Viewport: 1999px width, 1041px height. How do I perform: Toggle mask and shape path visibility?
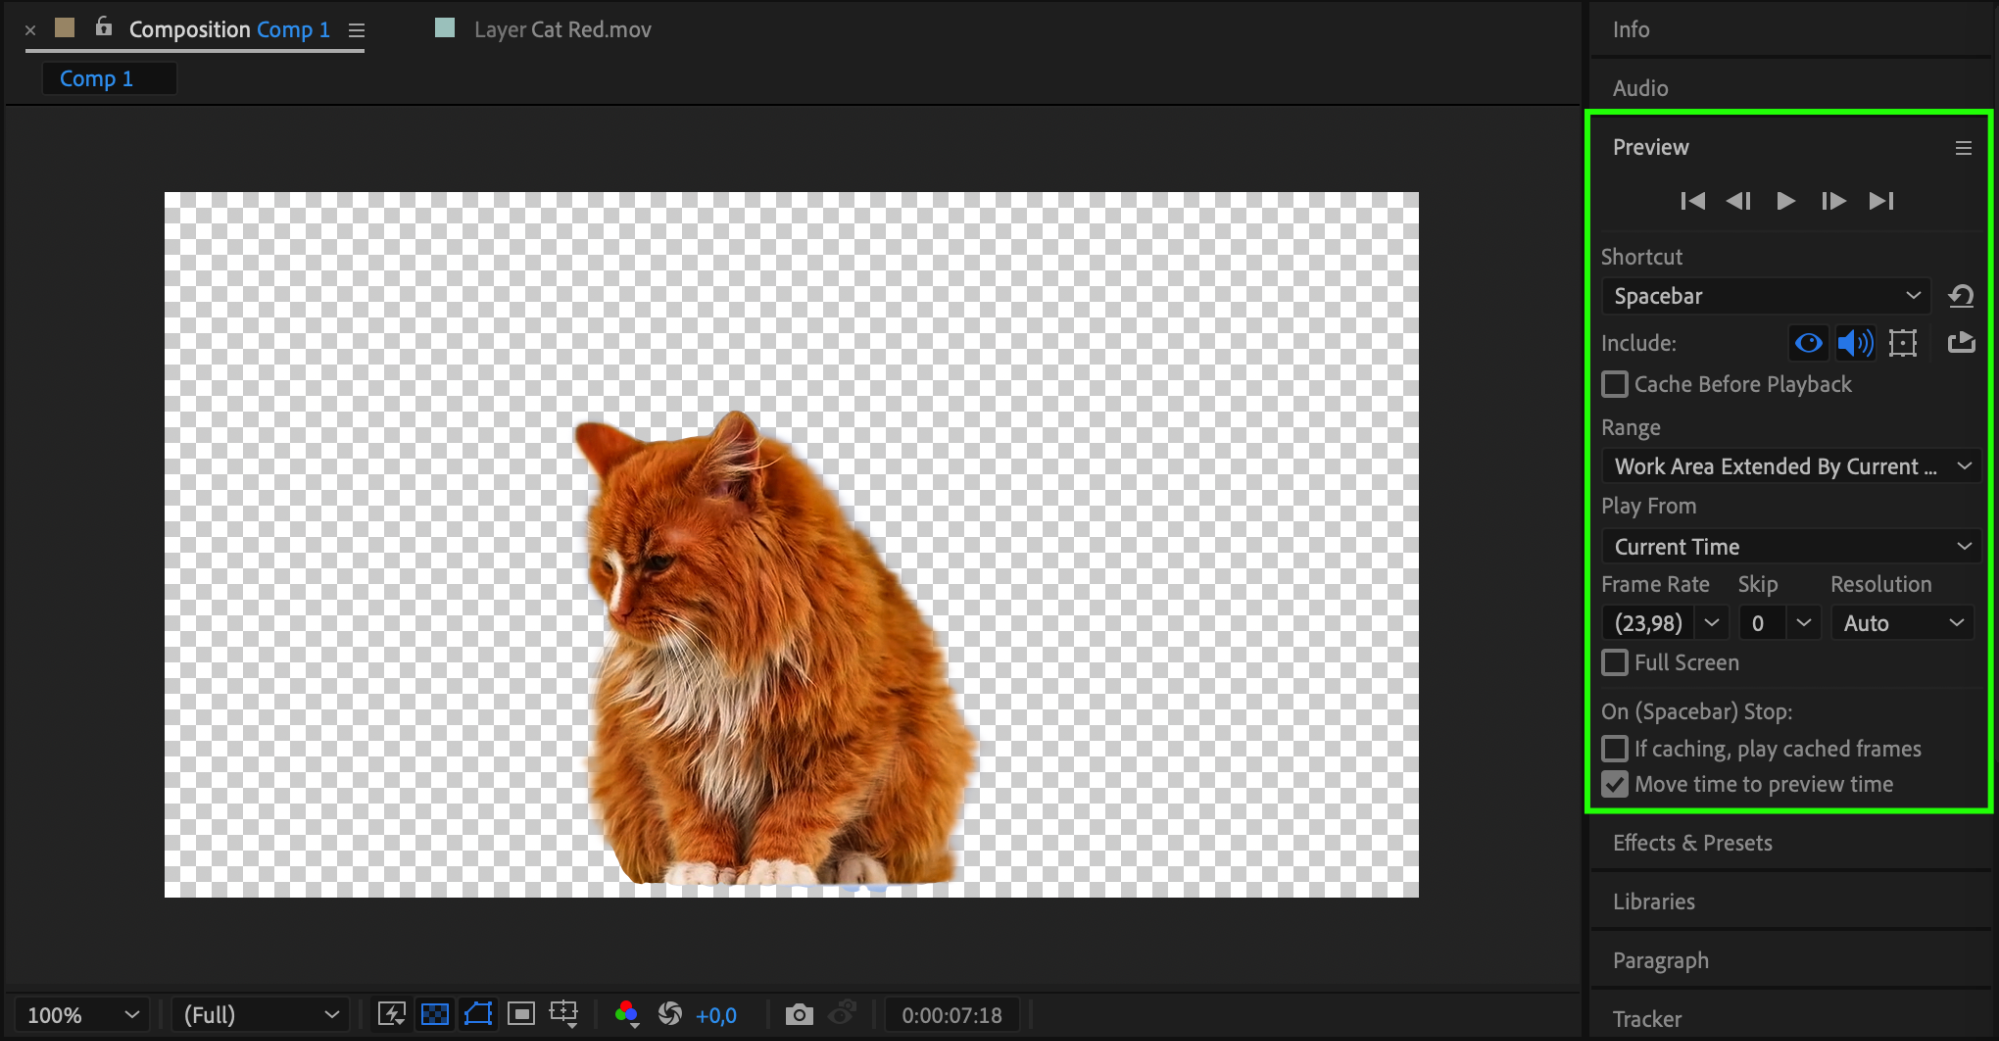[x=478, y=1014]
